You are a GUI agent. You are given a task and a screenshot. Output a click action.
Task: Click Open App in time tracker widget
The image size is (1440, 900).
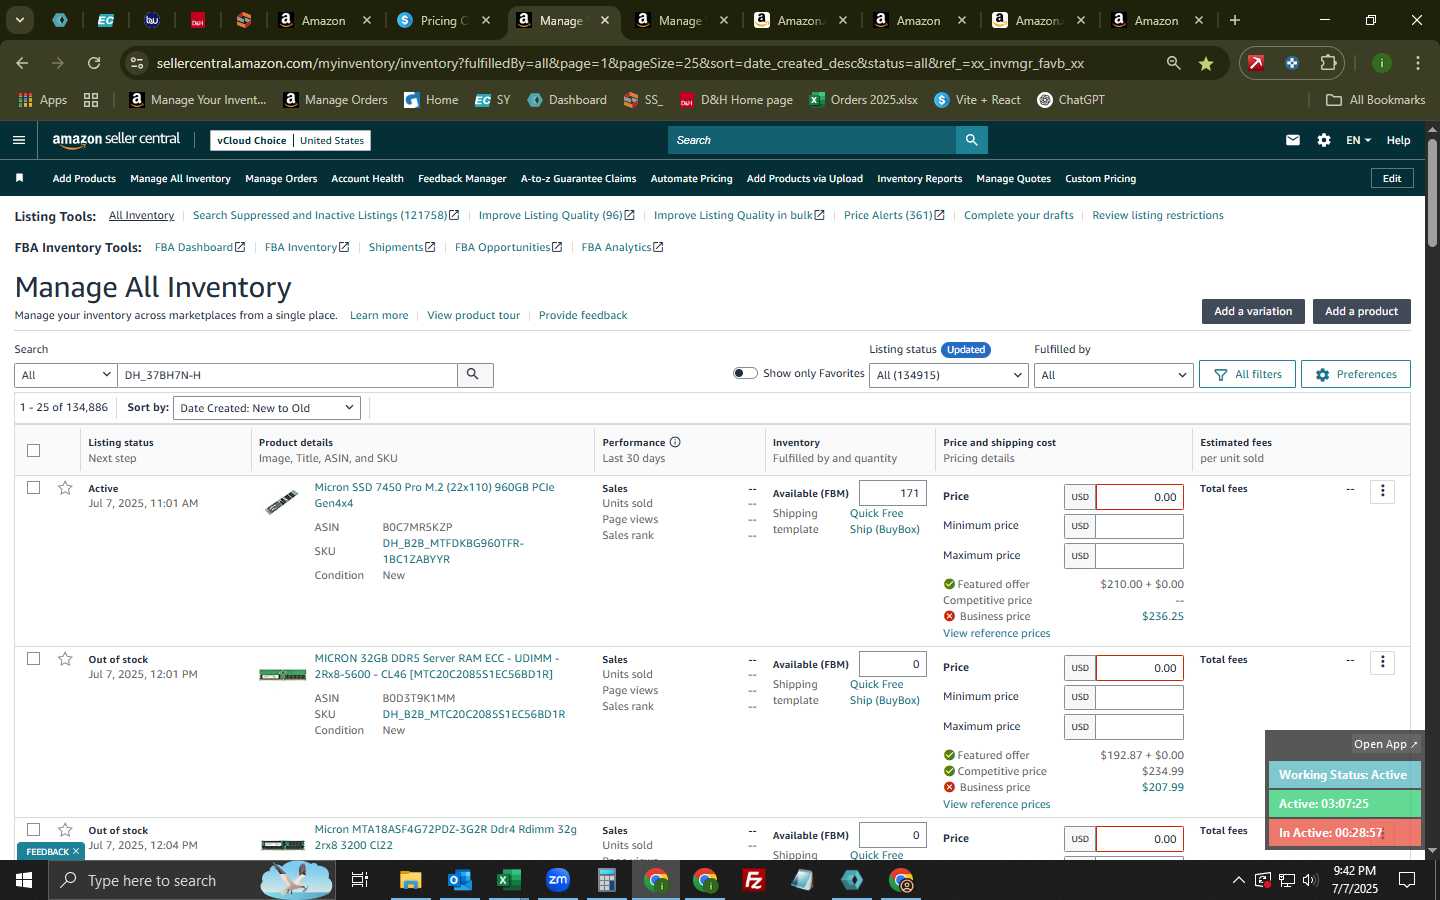(1385, 744)
